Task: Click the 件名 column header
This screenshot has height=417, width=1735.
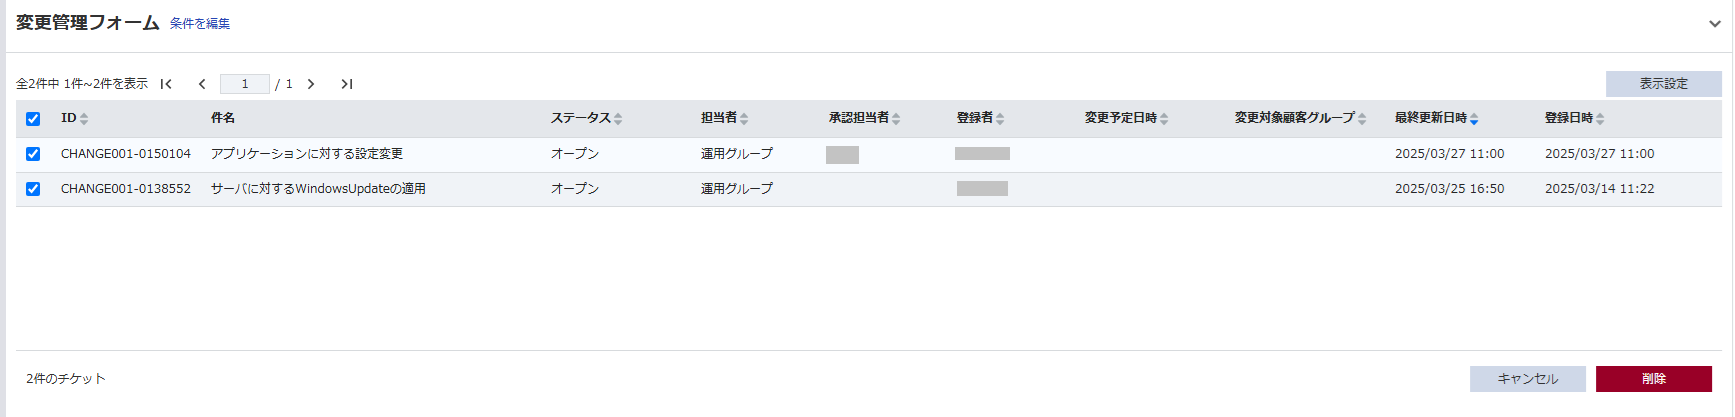Action: point(223,118)
